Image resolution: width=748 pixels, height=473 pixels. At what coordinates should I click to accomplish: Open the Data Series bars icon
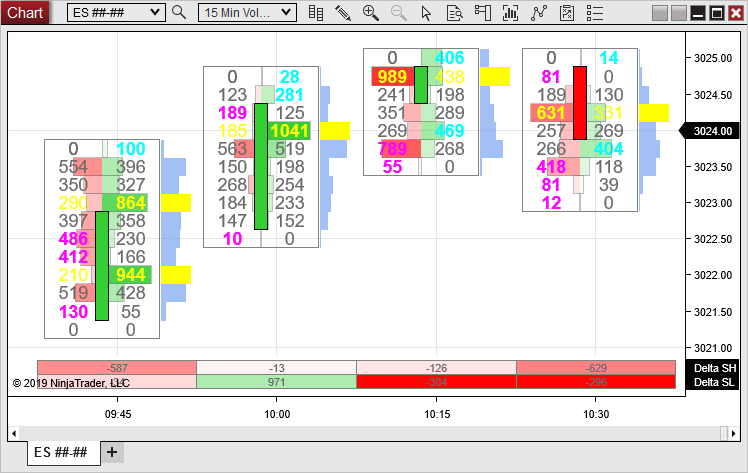coord(316,12)
